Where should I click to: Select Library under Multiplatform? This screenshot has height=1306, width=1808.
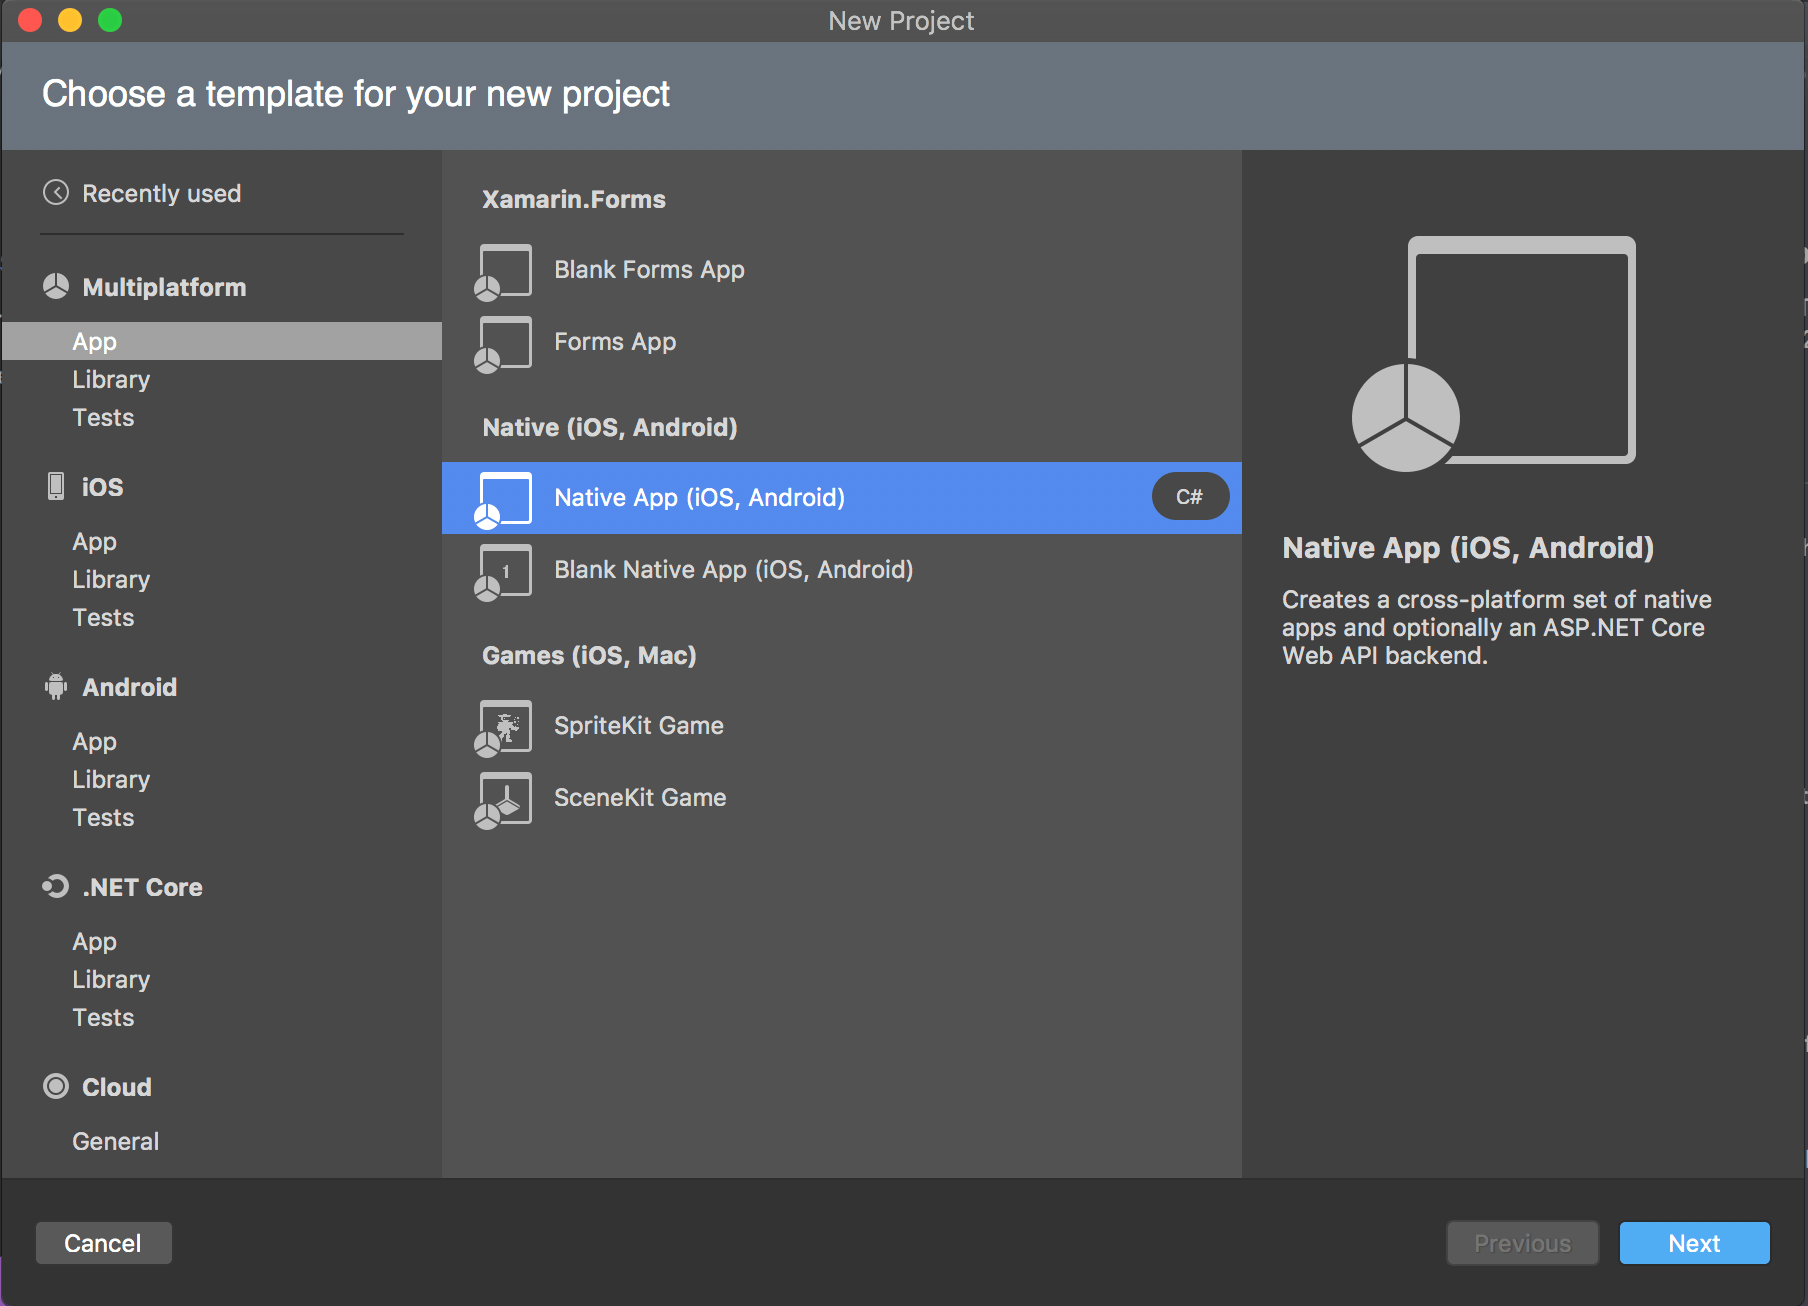111,379
